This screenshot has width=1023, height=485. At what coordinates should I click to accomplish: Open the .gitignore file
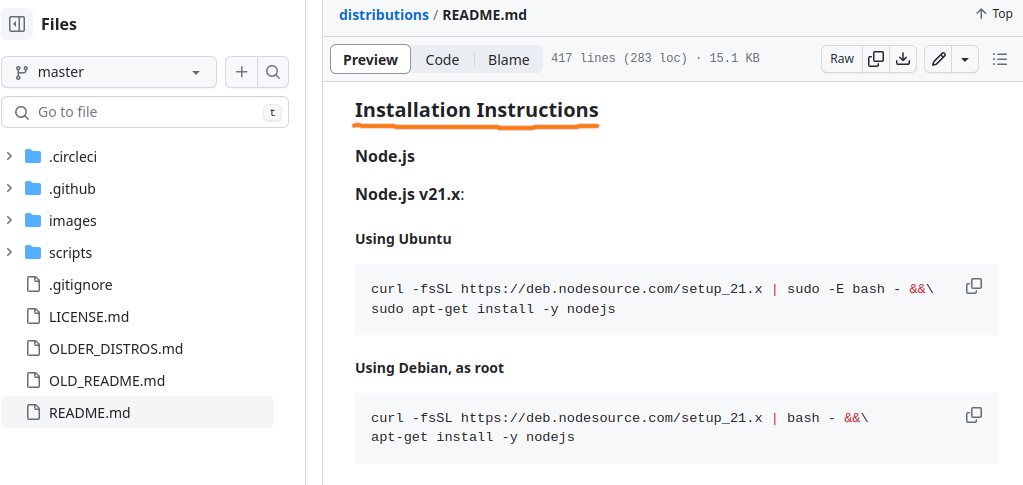80,285
